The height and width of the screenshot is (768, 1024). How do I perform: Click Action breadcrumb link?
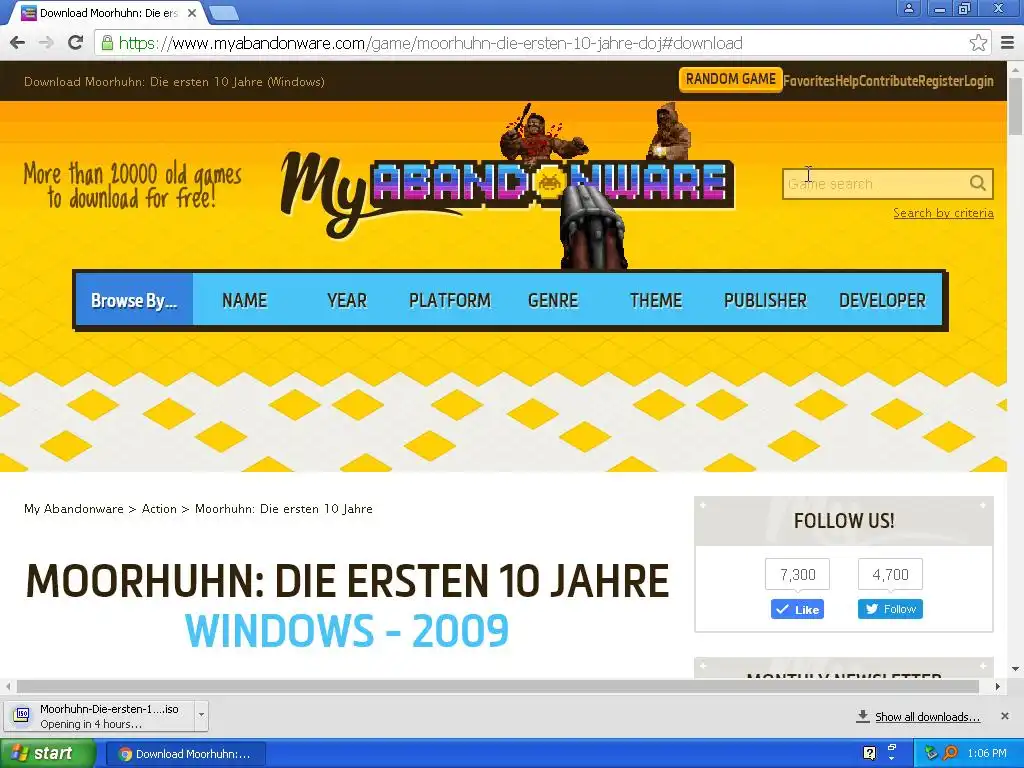[159, 509]
